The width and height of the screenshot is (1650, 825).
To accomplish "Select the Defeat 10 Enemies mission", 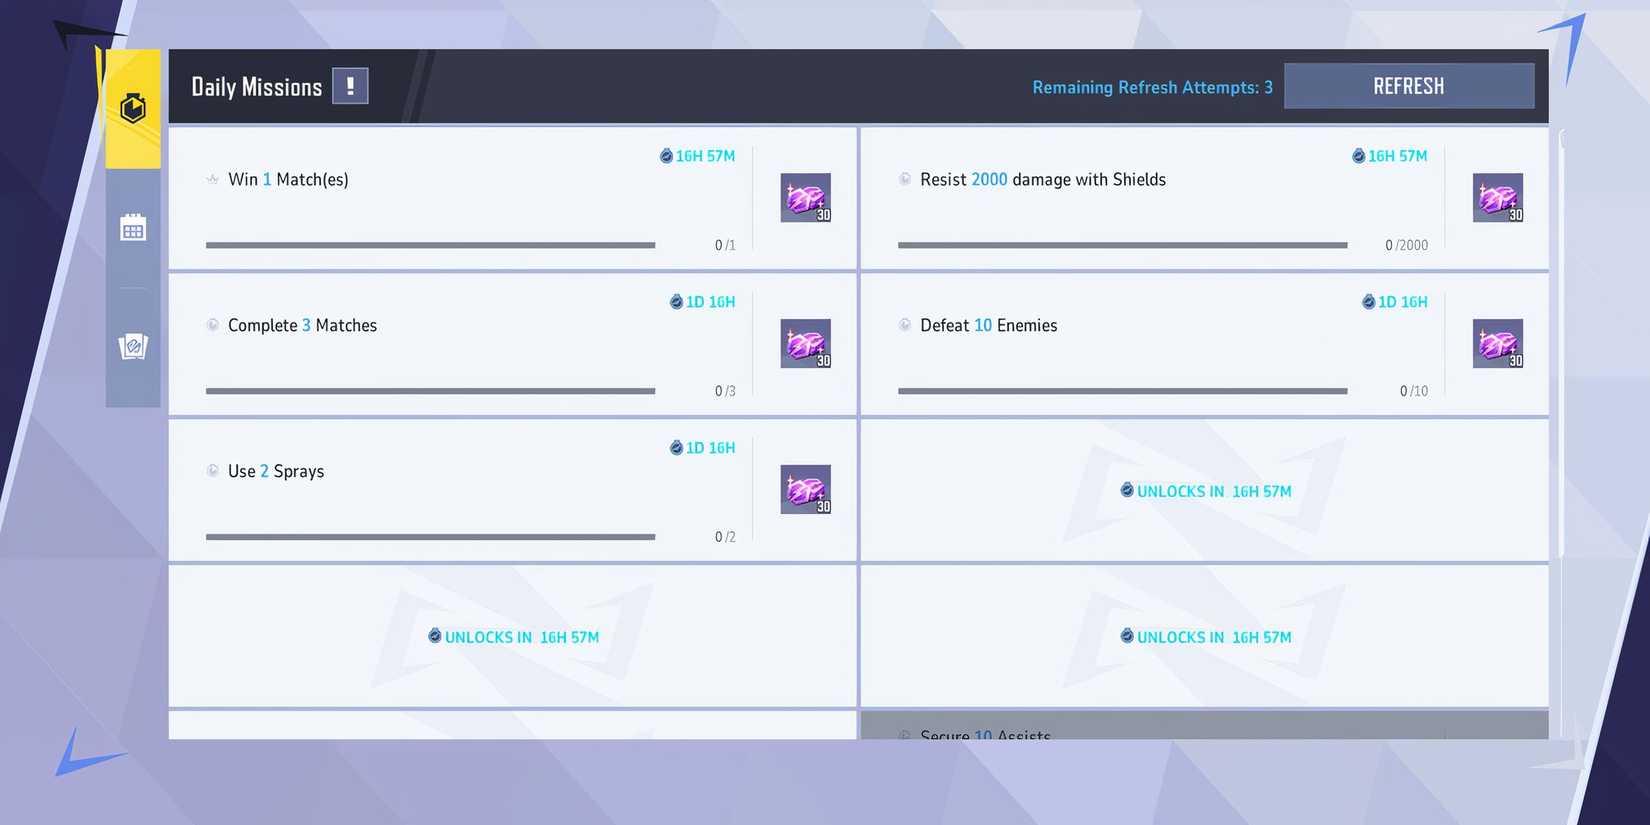I will [x=988, y=326].
